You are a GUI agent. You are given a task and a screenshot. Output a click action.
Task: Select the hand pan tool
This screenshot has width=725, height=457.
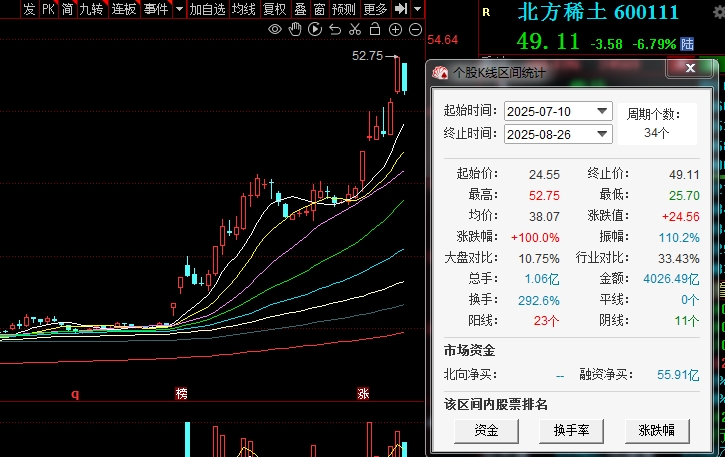point(294,30)
